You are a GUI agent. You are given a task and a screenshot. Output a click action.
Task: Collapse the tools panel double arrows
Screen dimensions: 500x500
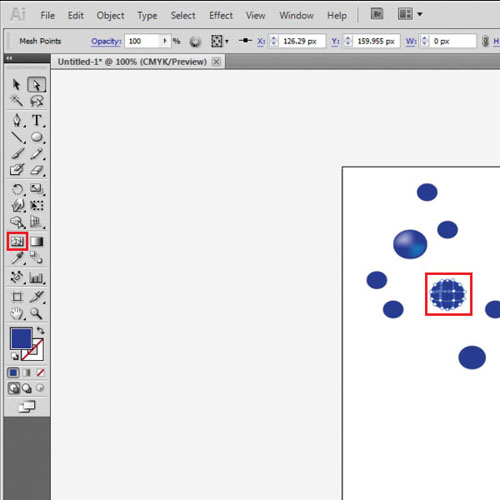(x=9, y=58)
